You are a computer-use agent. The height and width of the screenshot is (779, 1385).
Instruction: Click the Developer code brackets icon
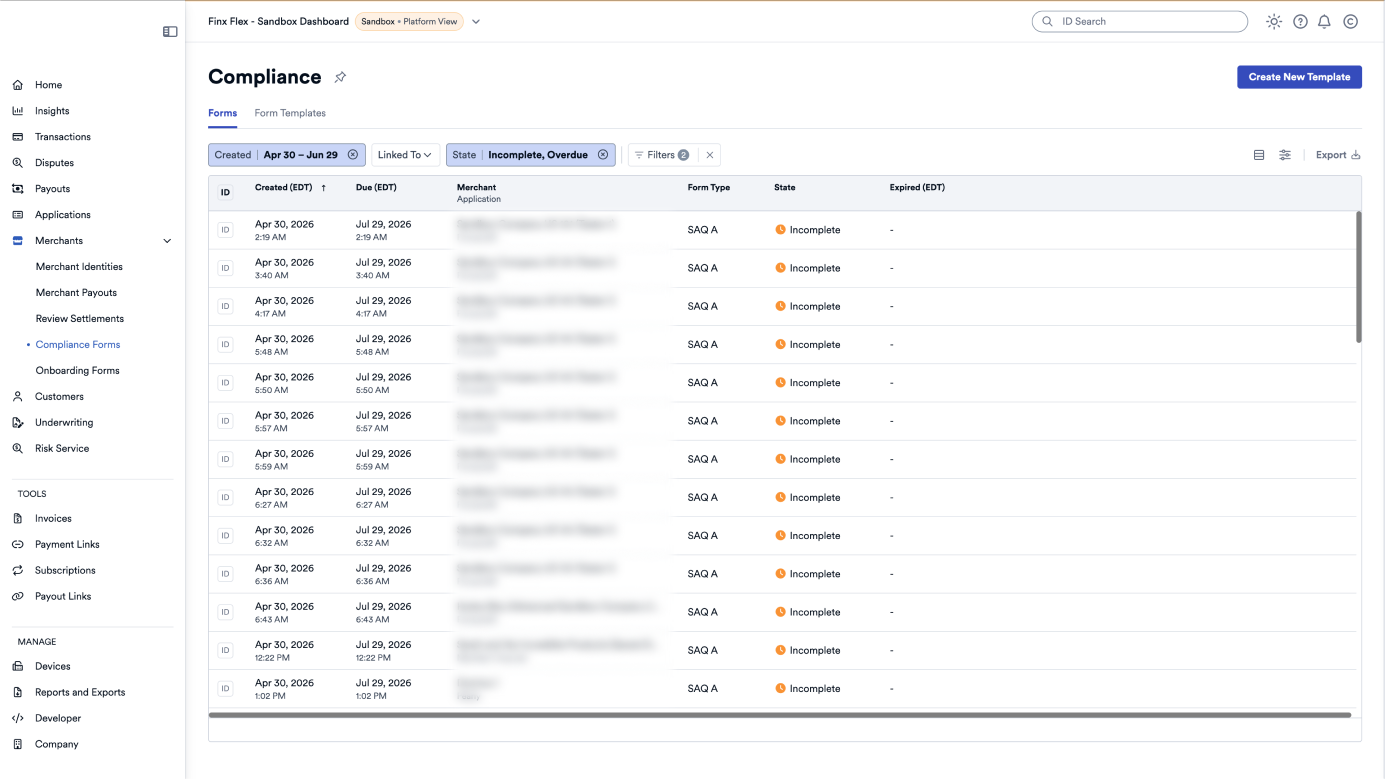click(x=18, y=719)
